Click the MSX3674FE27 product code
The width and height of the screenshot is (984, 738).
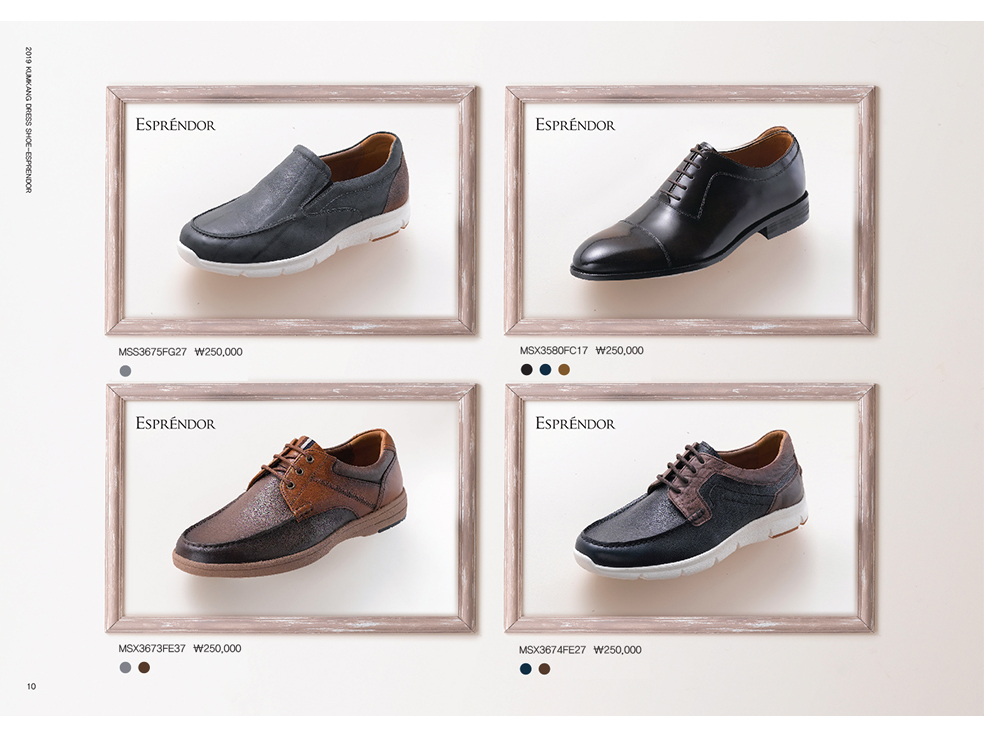[x=552, y=650]
